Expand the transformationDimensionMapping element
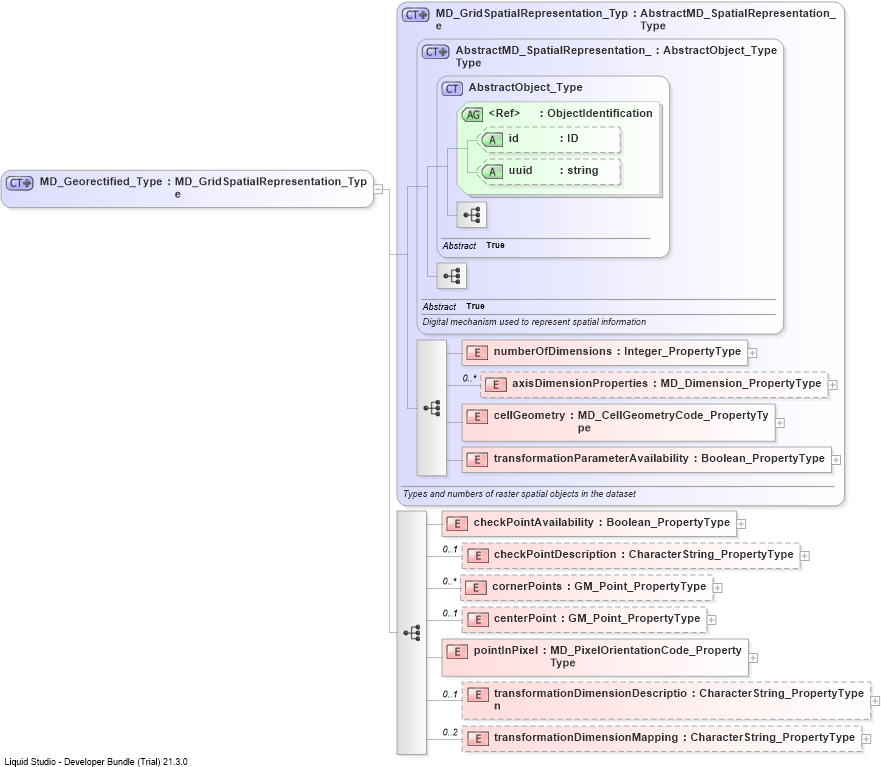The image size is (881, 767). tap(867, 739)
